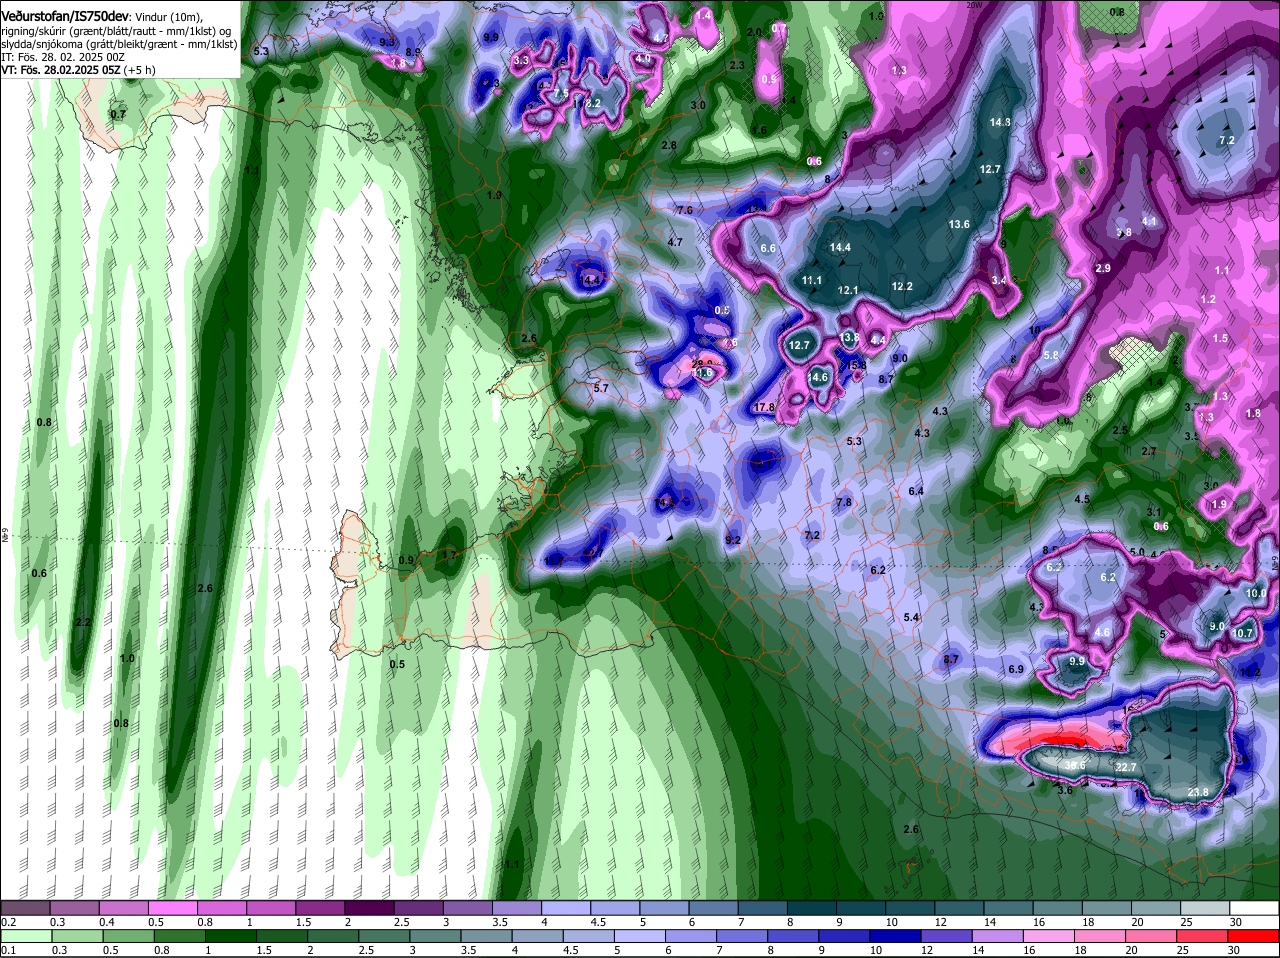
Task: Click the 'IT: Fös. 28. 02. 2025 00Z' line
Action: [x=62, y=57]
